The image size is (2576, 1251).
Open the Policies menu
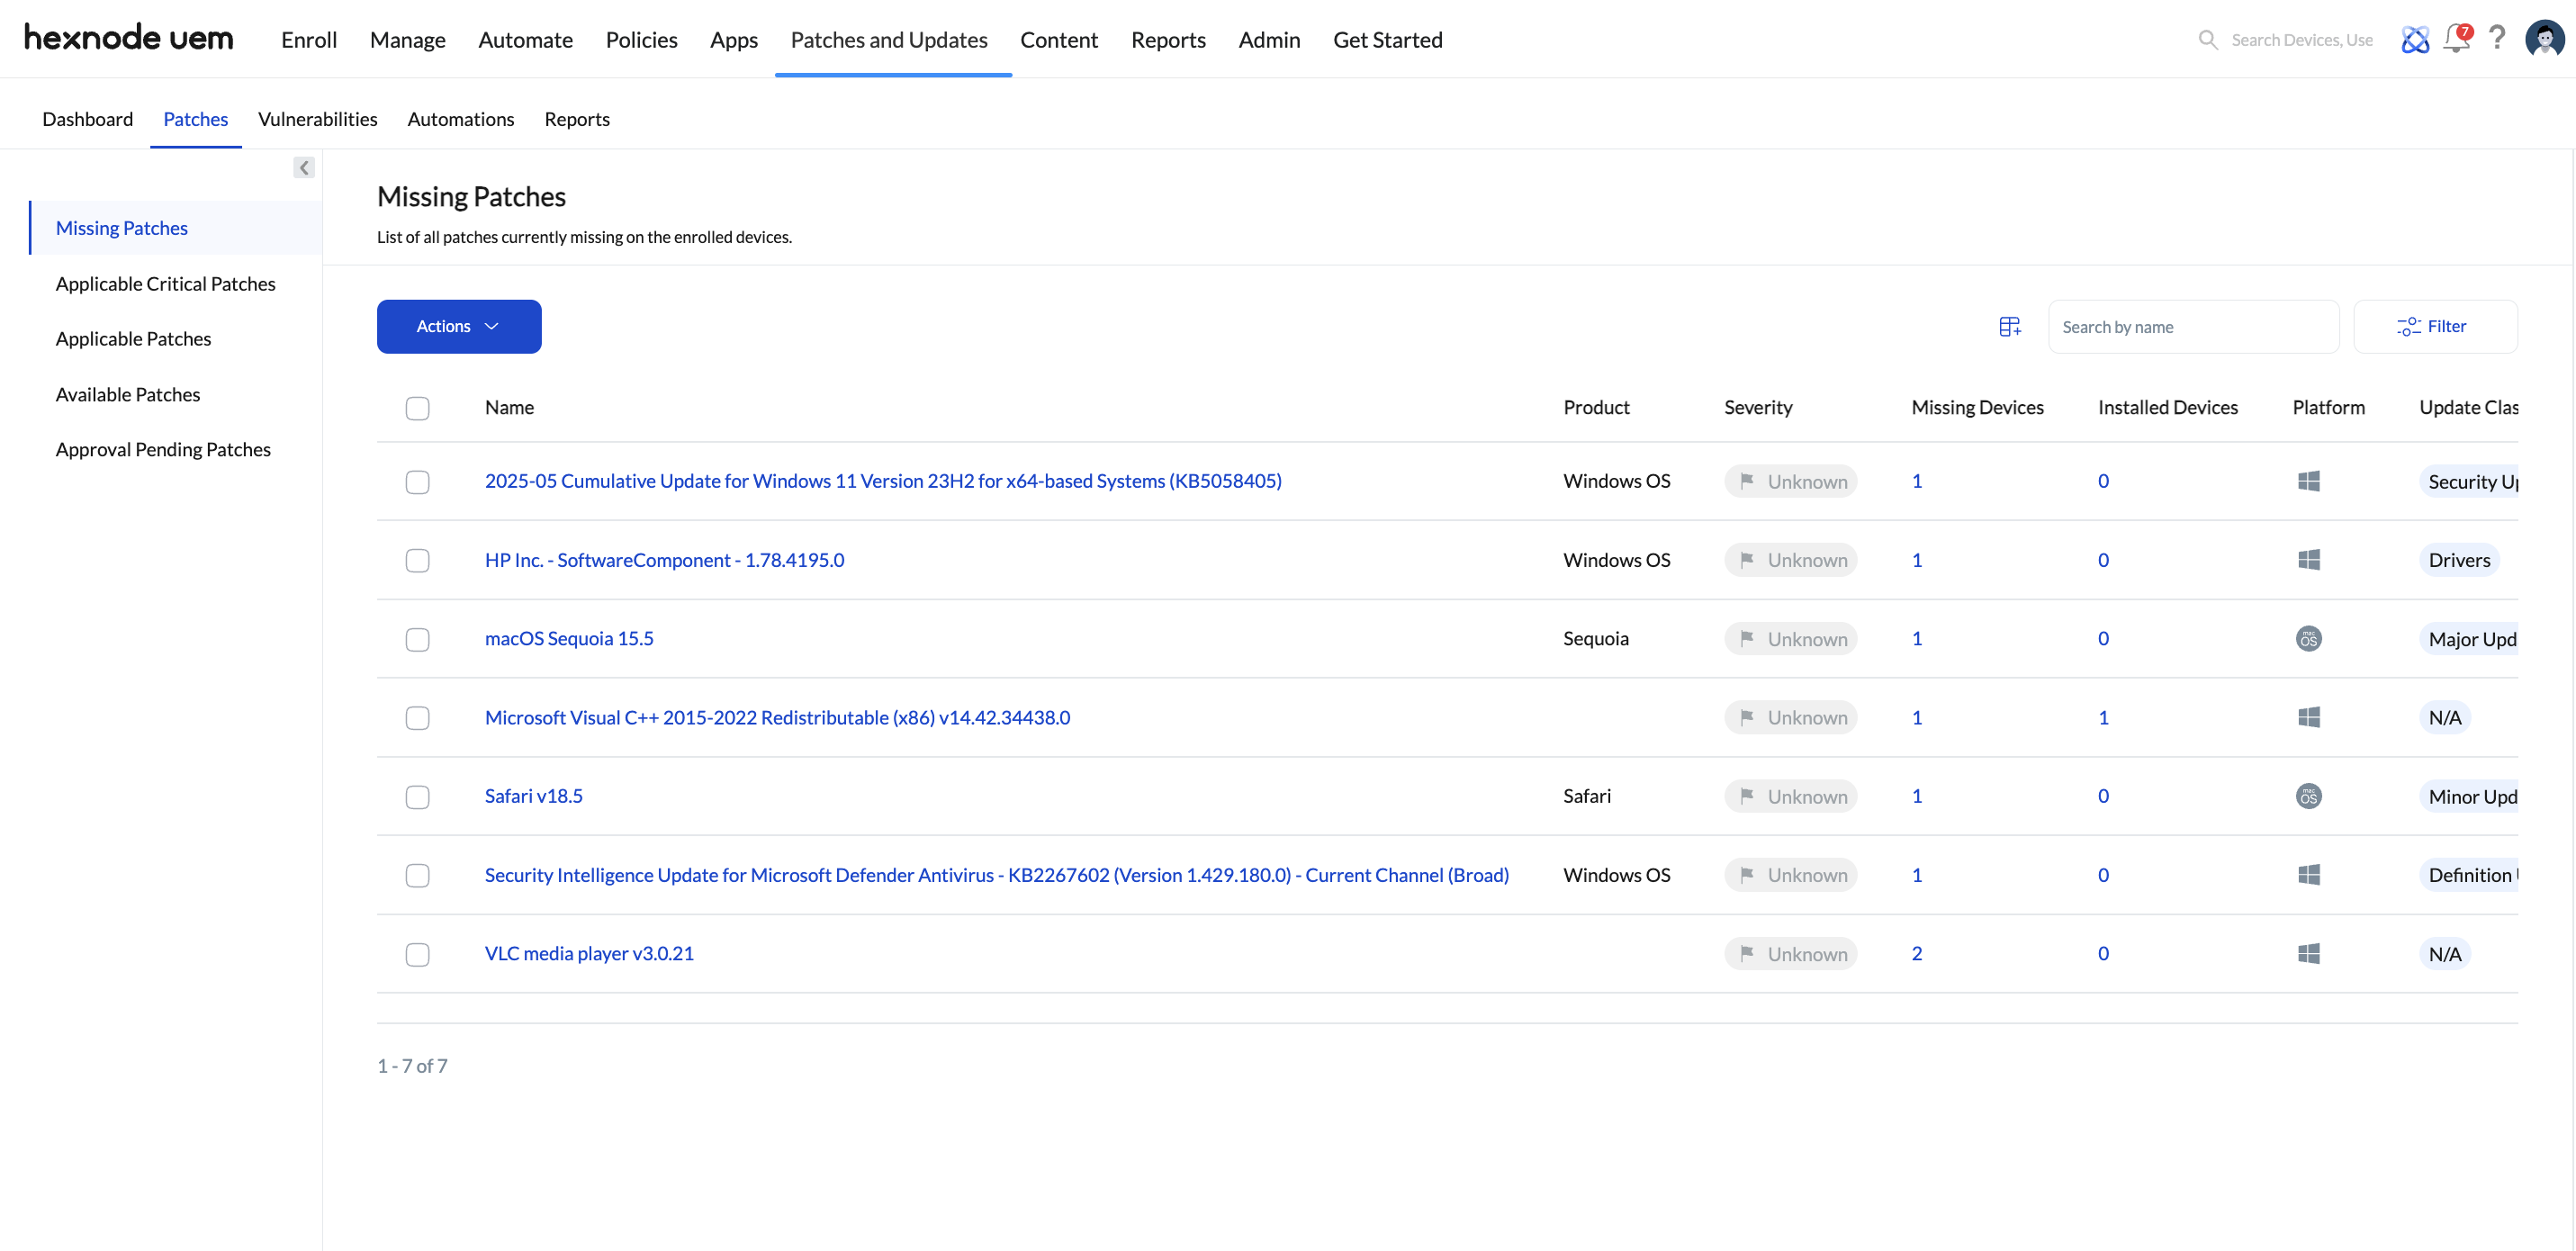pos(641,39)
